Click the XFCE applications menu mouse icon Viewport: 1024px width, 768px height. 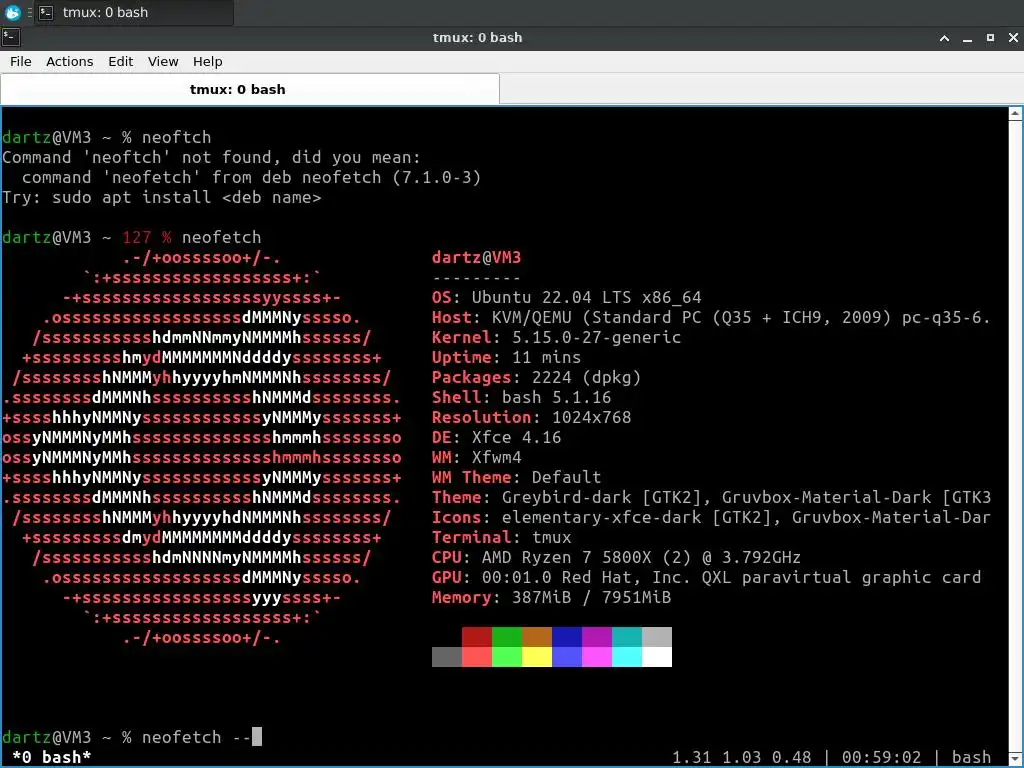click(x=12, y=12)
